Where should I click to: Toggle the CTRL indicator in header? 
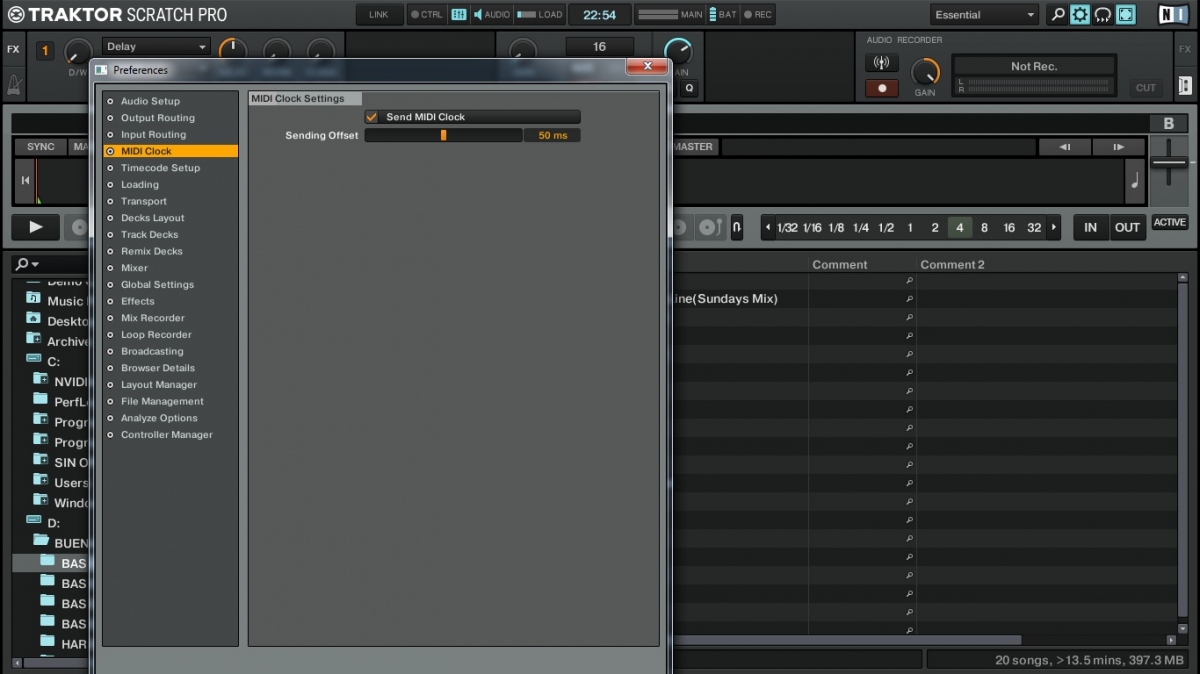point(426,15)
